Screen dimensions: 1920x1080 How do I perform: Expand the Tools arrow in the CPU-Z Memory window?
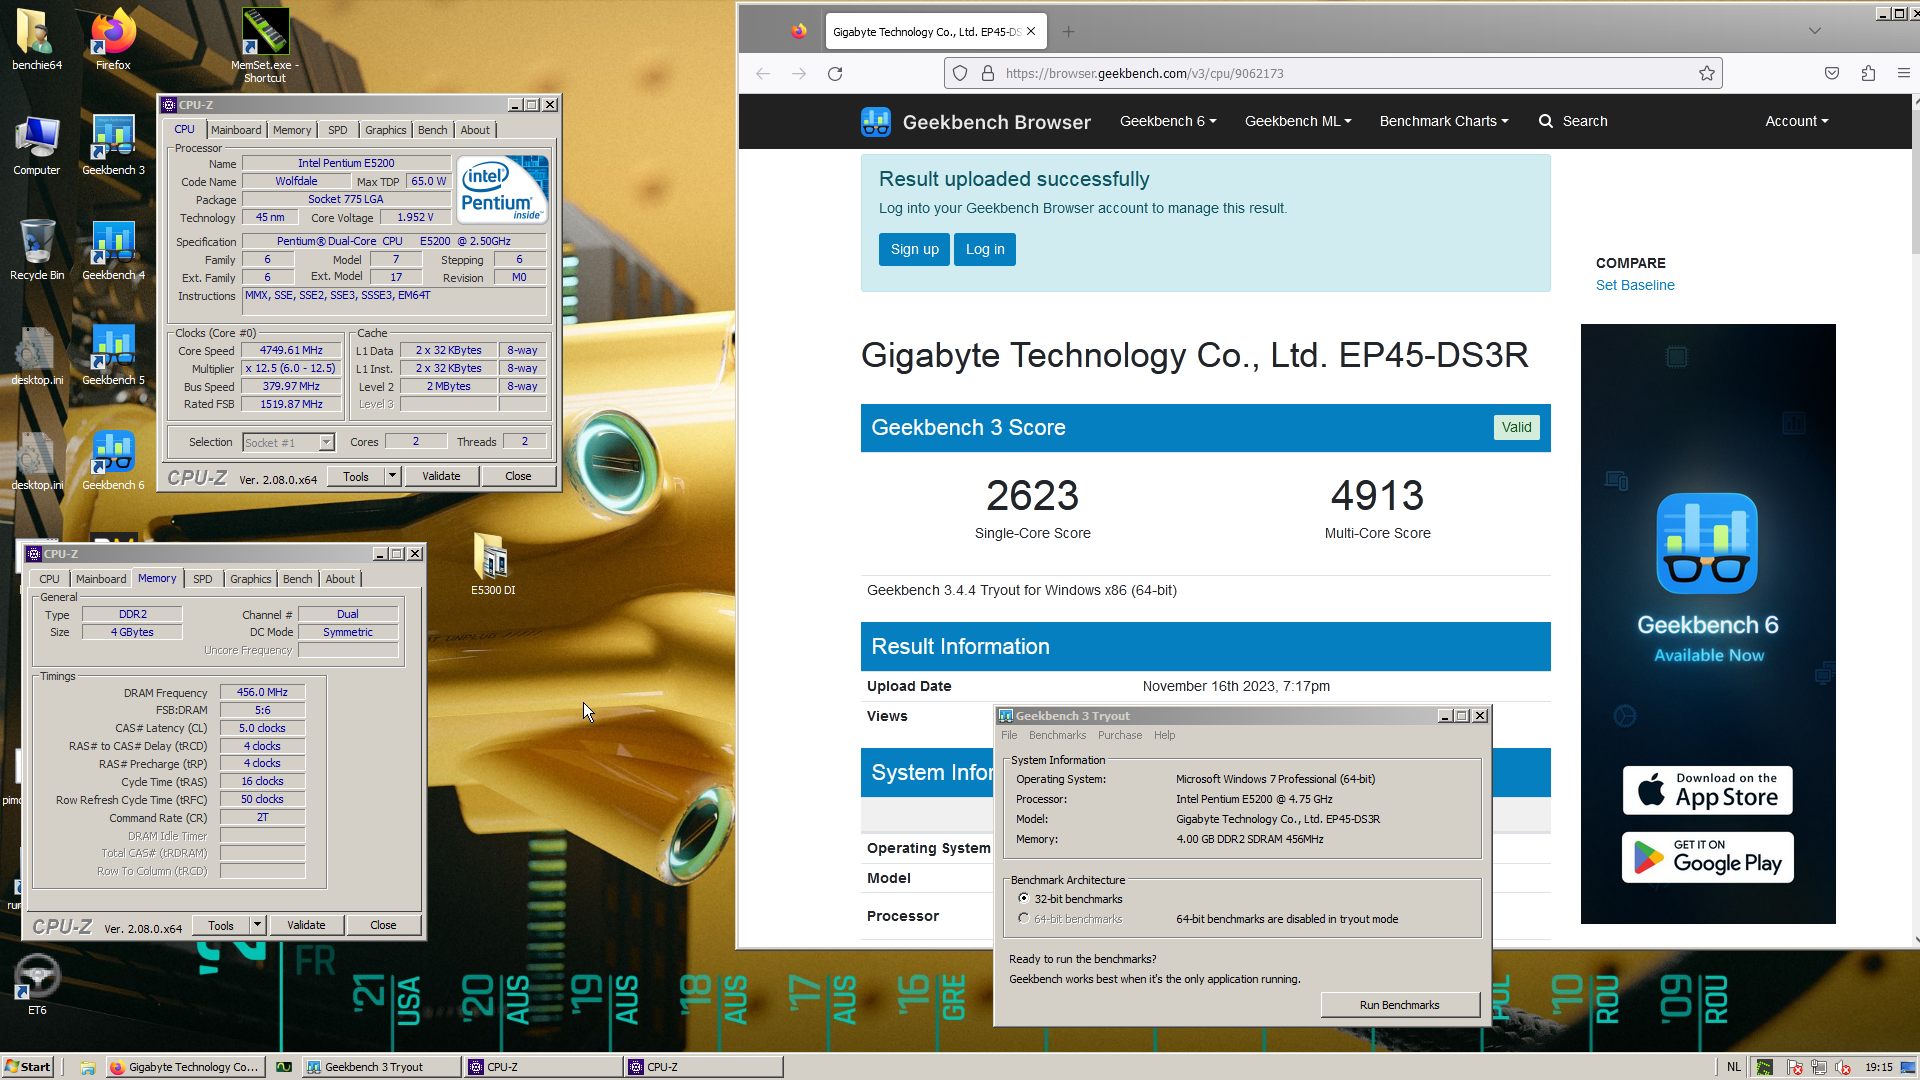point(258,925)
